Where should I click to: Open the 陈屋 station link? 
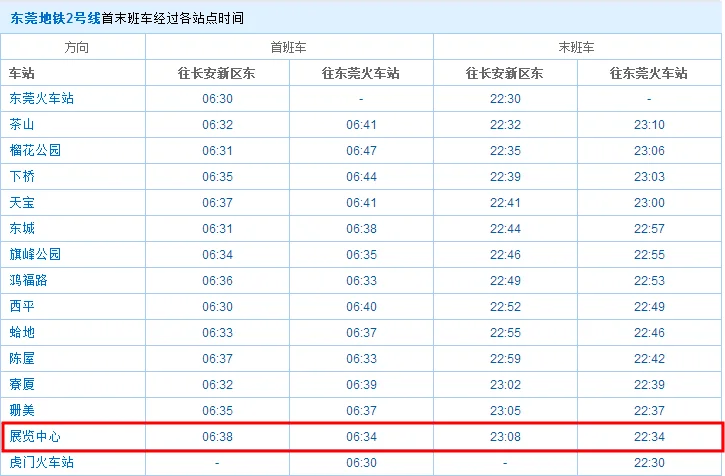coord(22,358)
